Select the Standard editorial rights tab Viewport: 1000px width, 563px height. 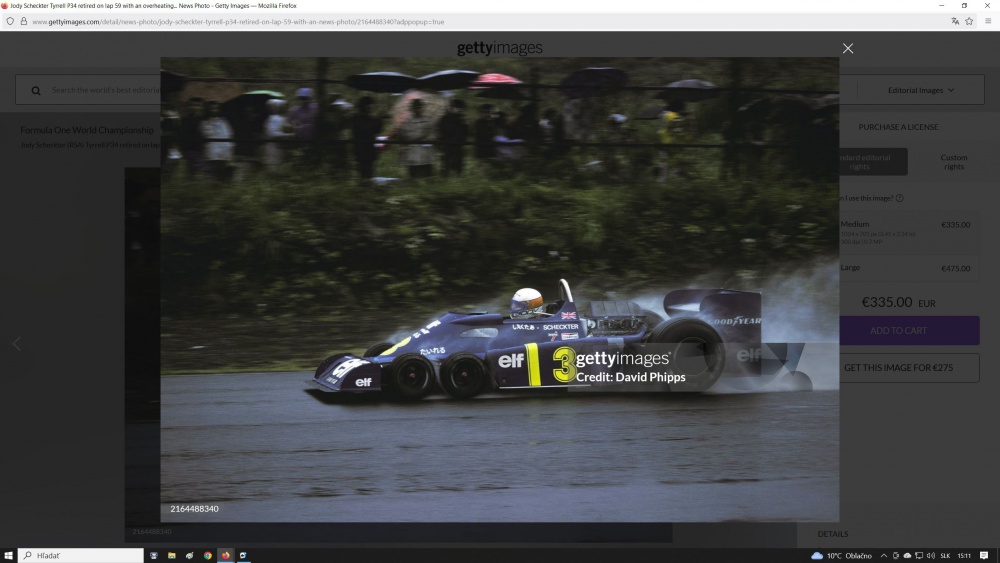872,162
